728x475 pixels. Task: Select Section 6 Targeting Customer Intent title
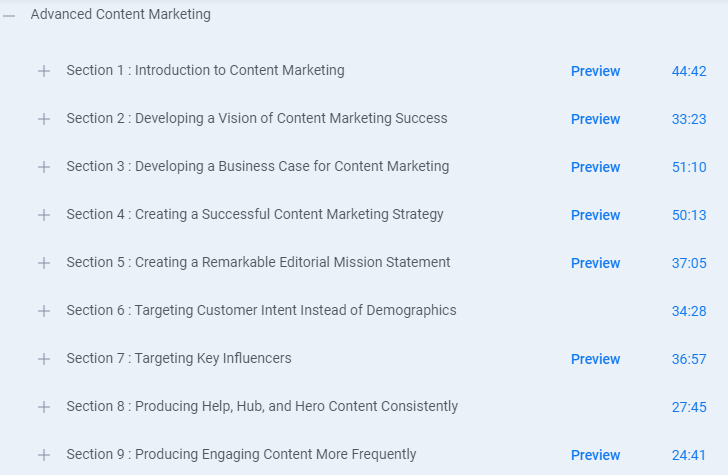(x=261, y=310)
